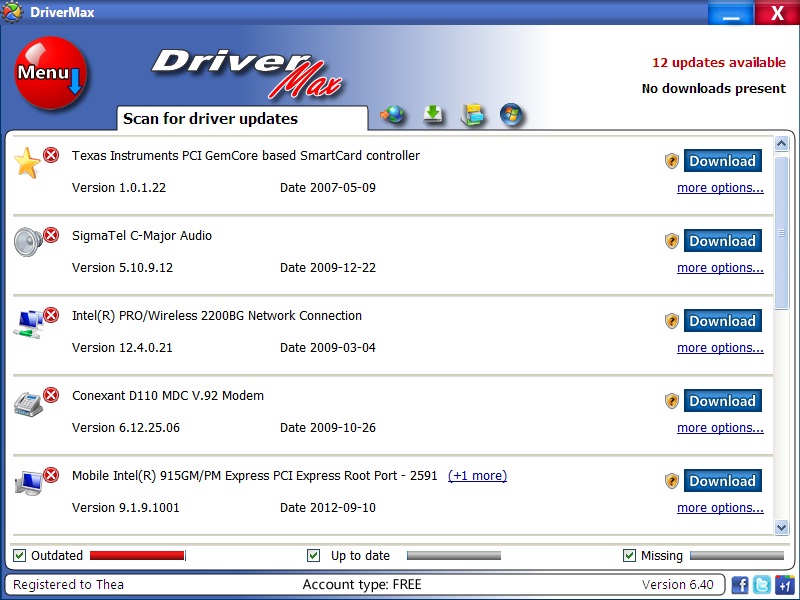The image size is (800, 600).
Task: Click the 12 updates available notice
Action: point(719,62)
